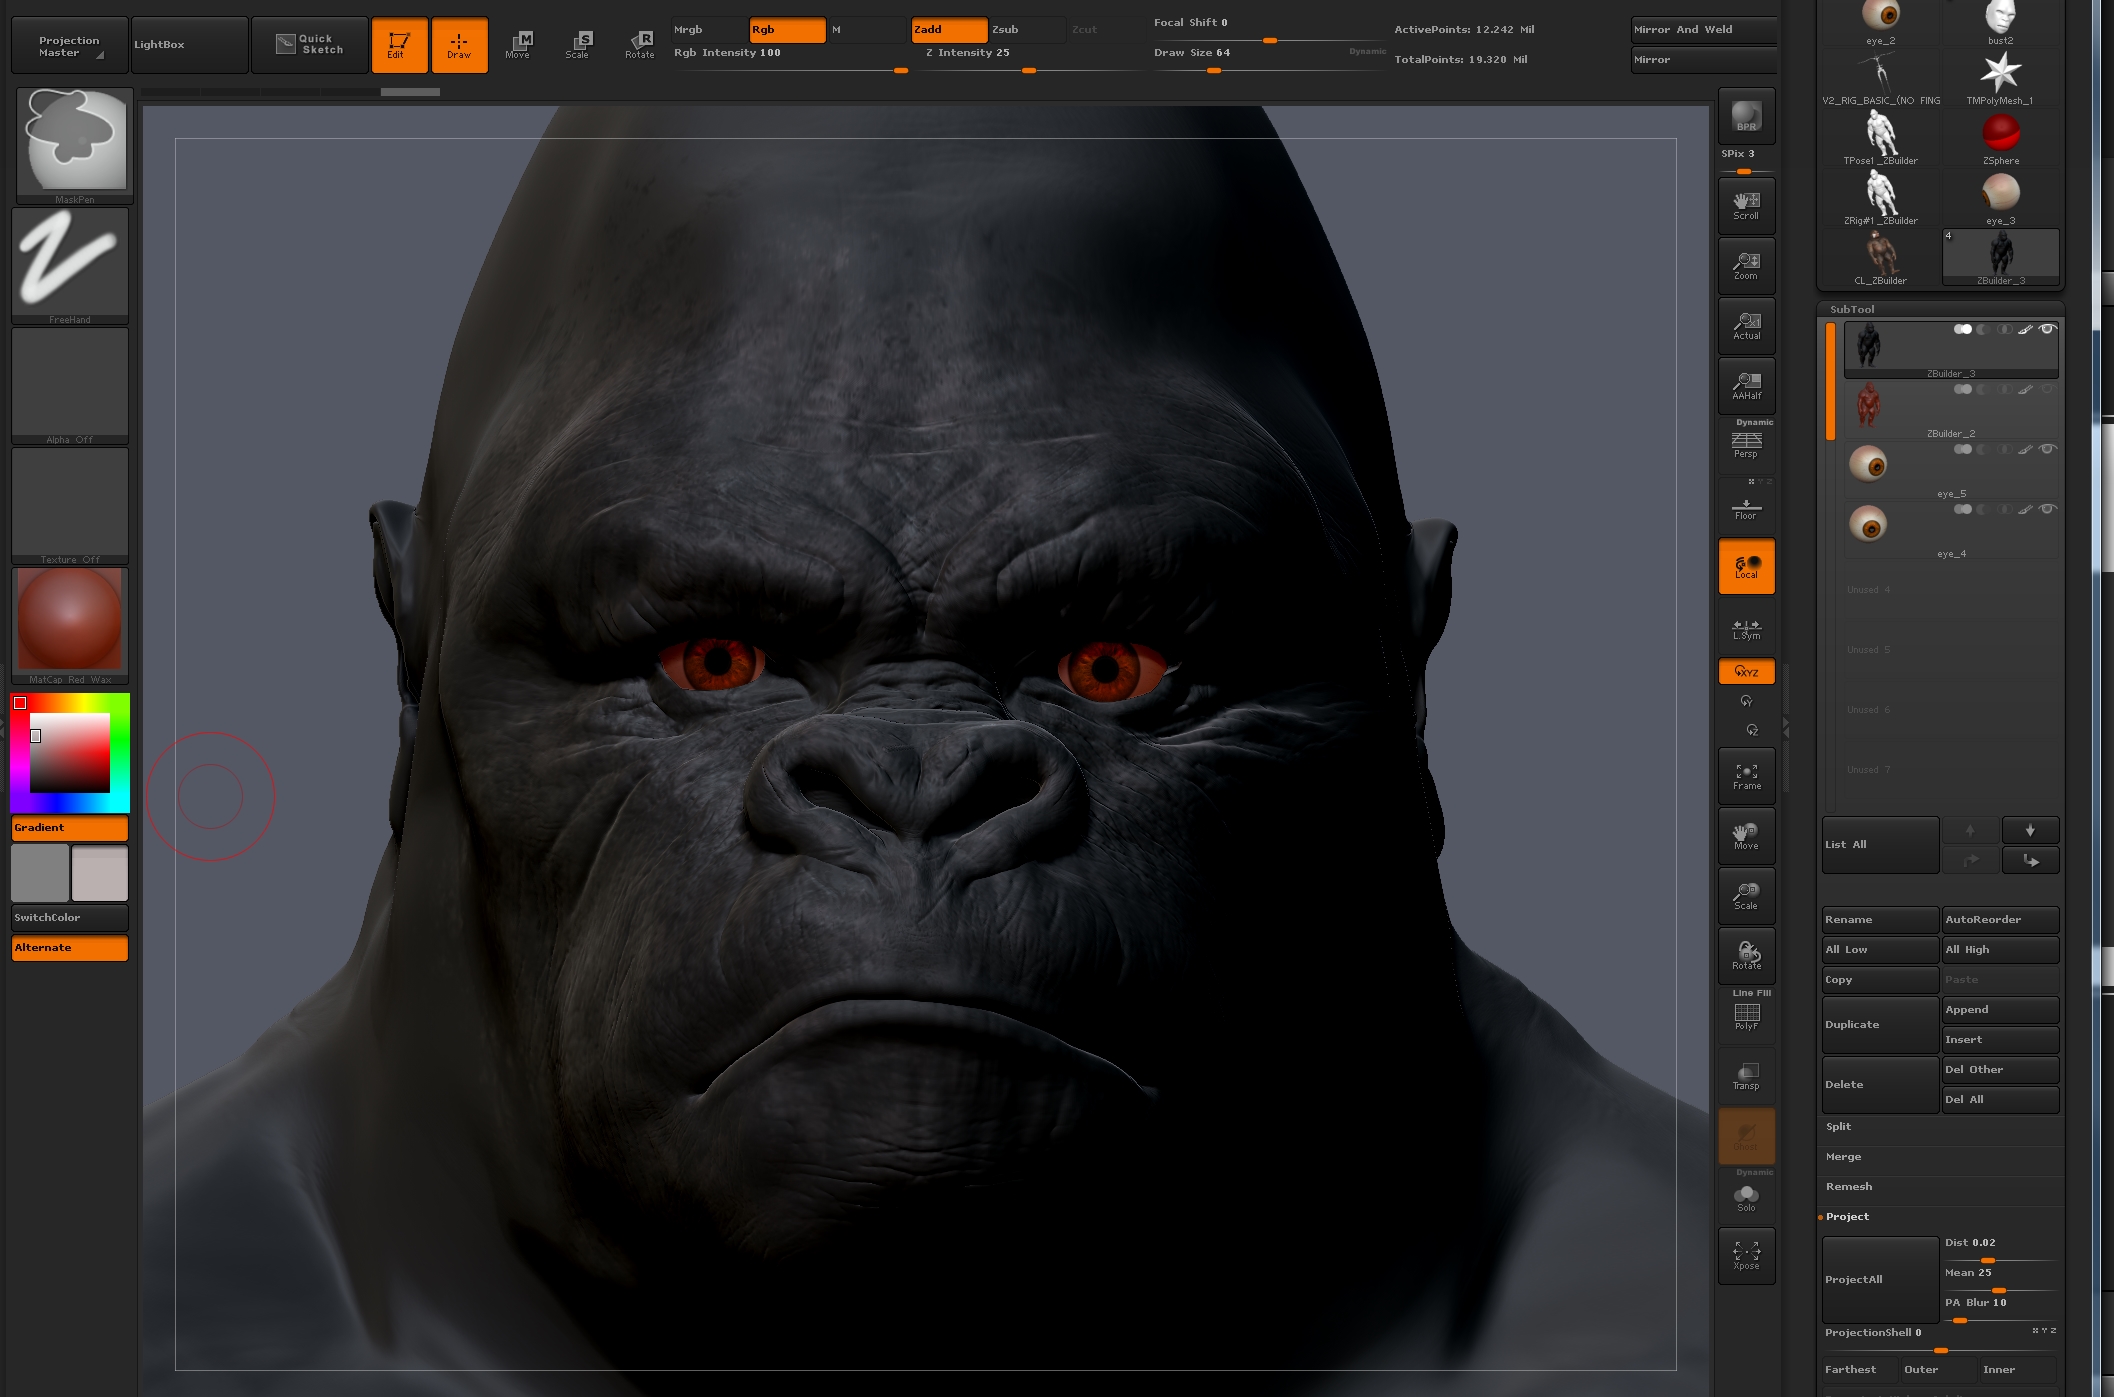Select the Rotate tool in top toolbar
Image resolution: width=2114 pixels, height=1397 pixels.
coord(640,44)
